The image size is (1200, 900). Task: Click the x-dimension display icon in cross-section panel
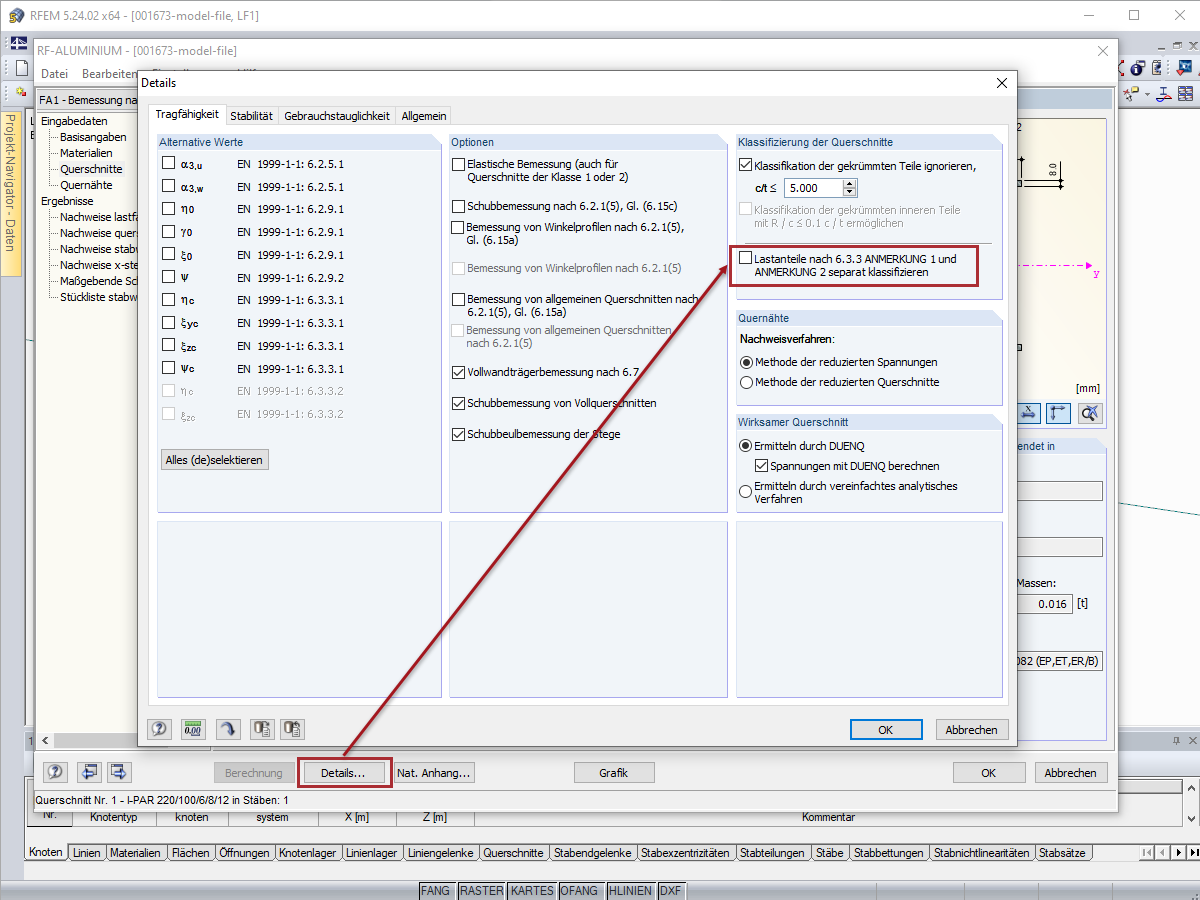tap(1028, 413)
